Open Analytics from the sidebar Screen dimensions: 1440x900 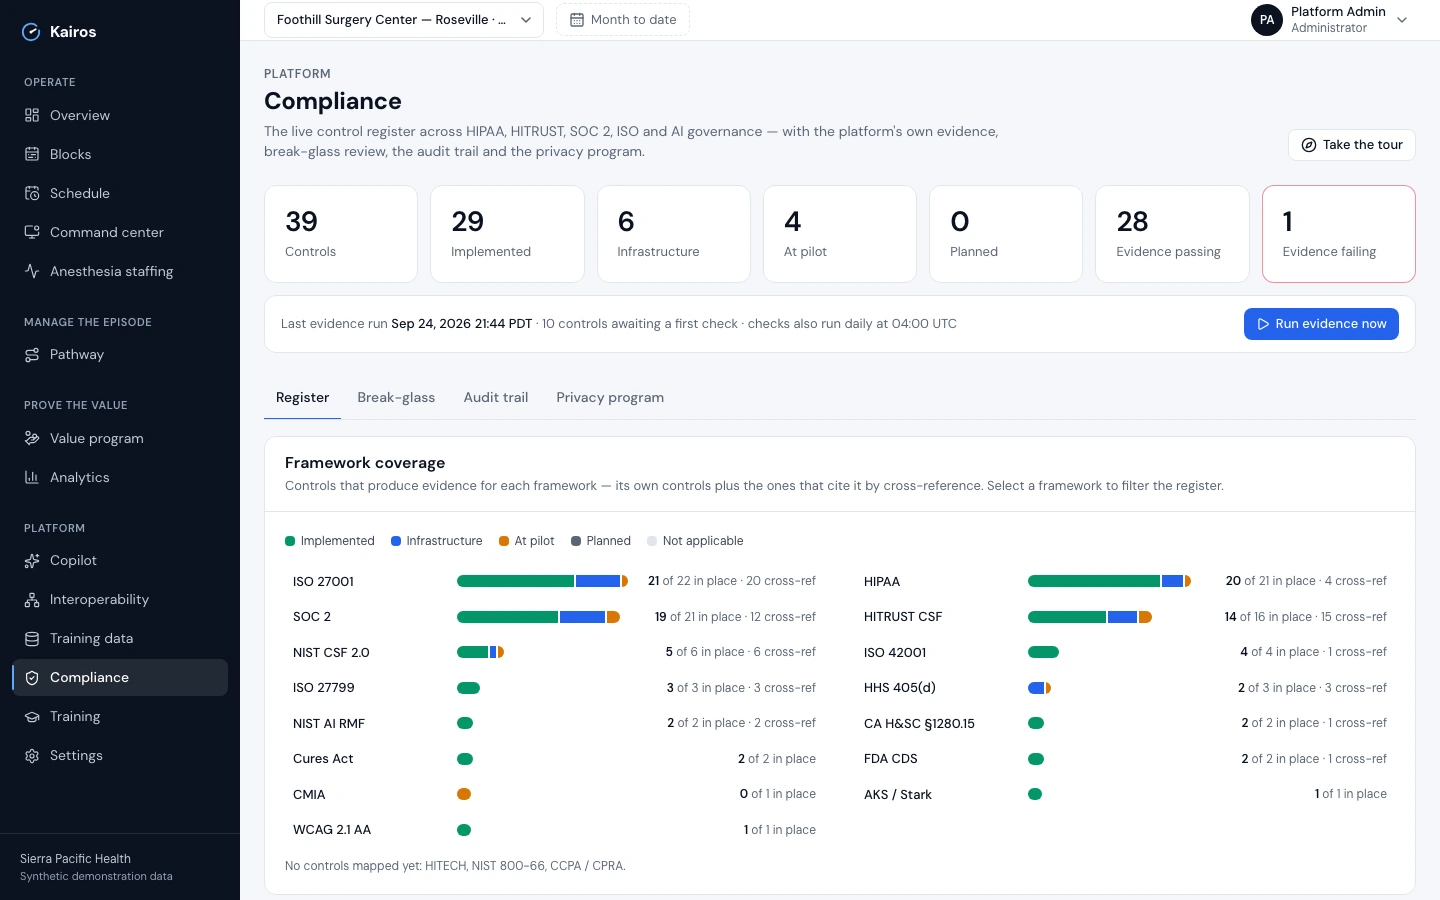pos(120,477)
